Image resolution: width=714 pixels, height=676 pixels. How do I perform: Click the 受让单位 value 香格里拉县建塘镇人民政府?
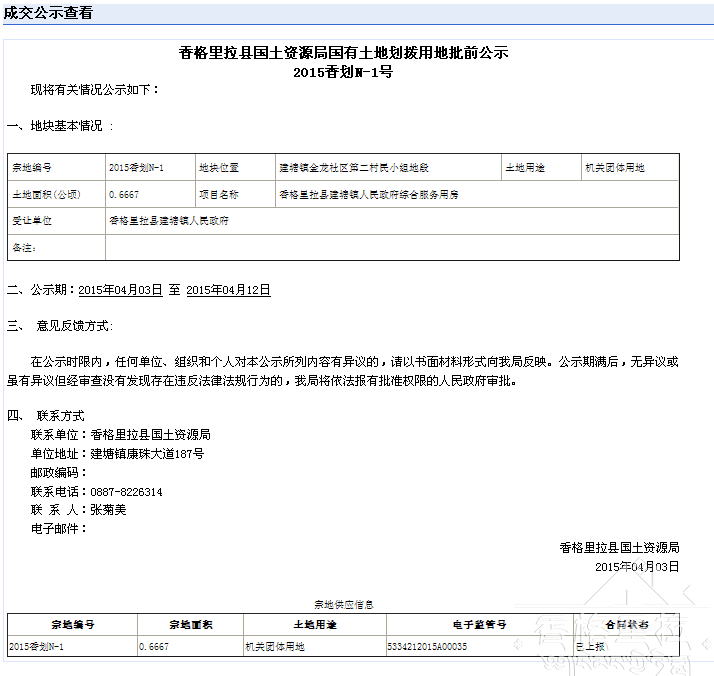(169, 221)
